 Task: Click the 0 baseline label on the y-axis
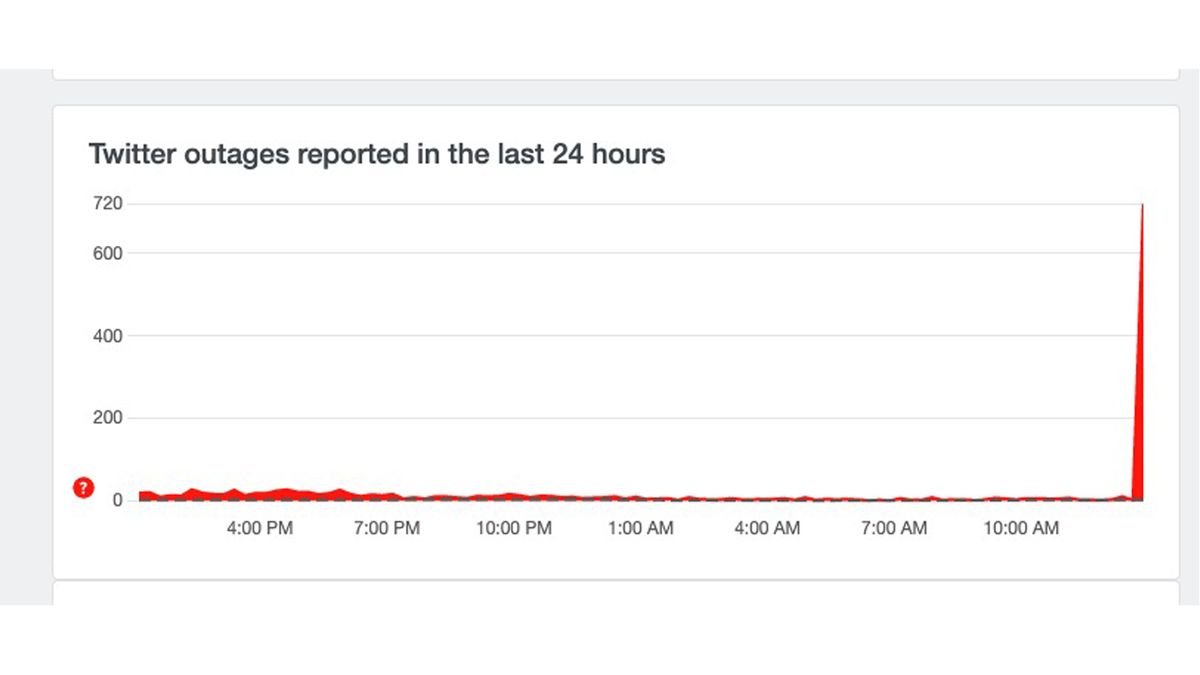click(118, 500)
